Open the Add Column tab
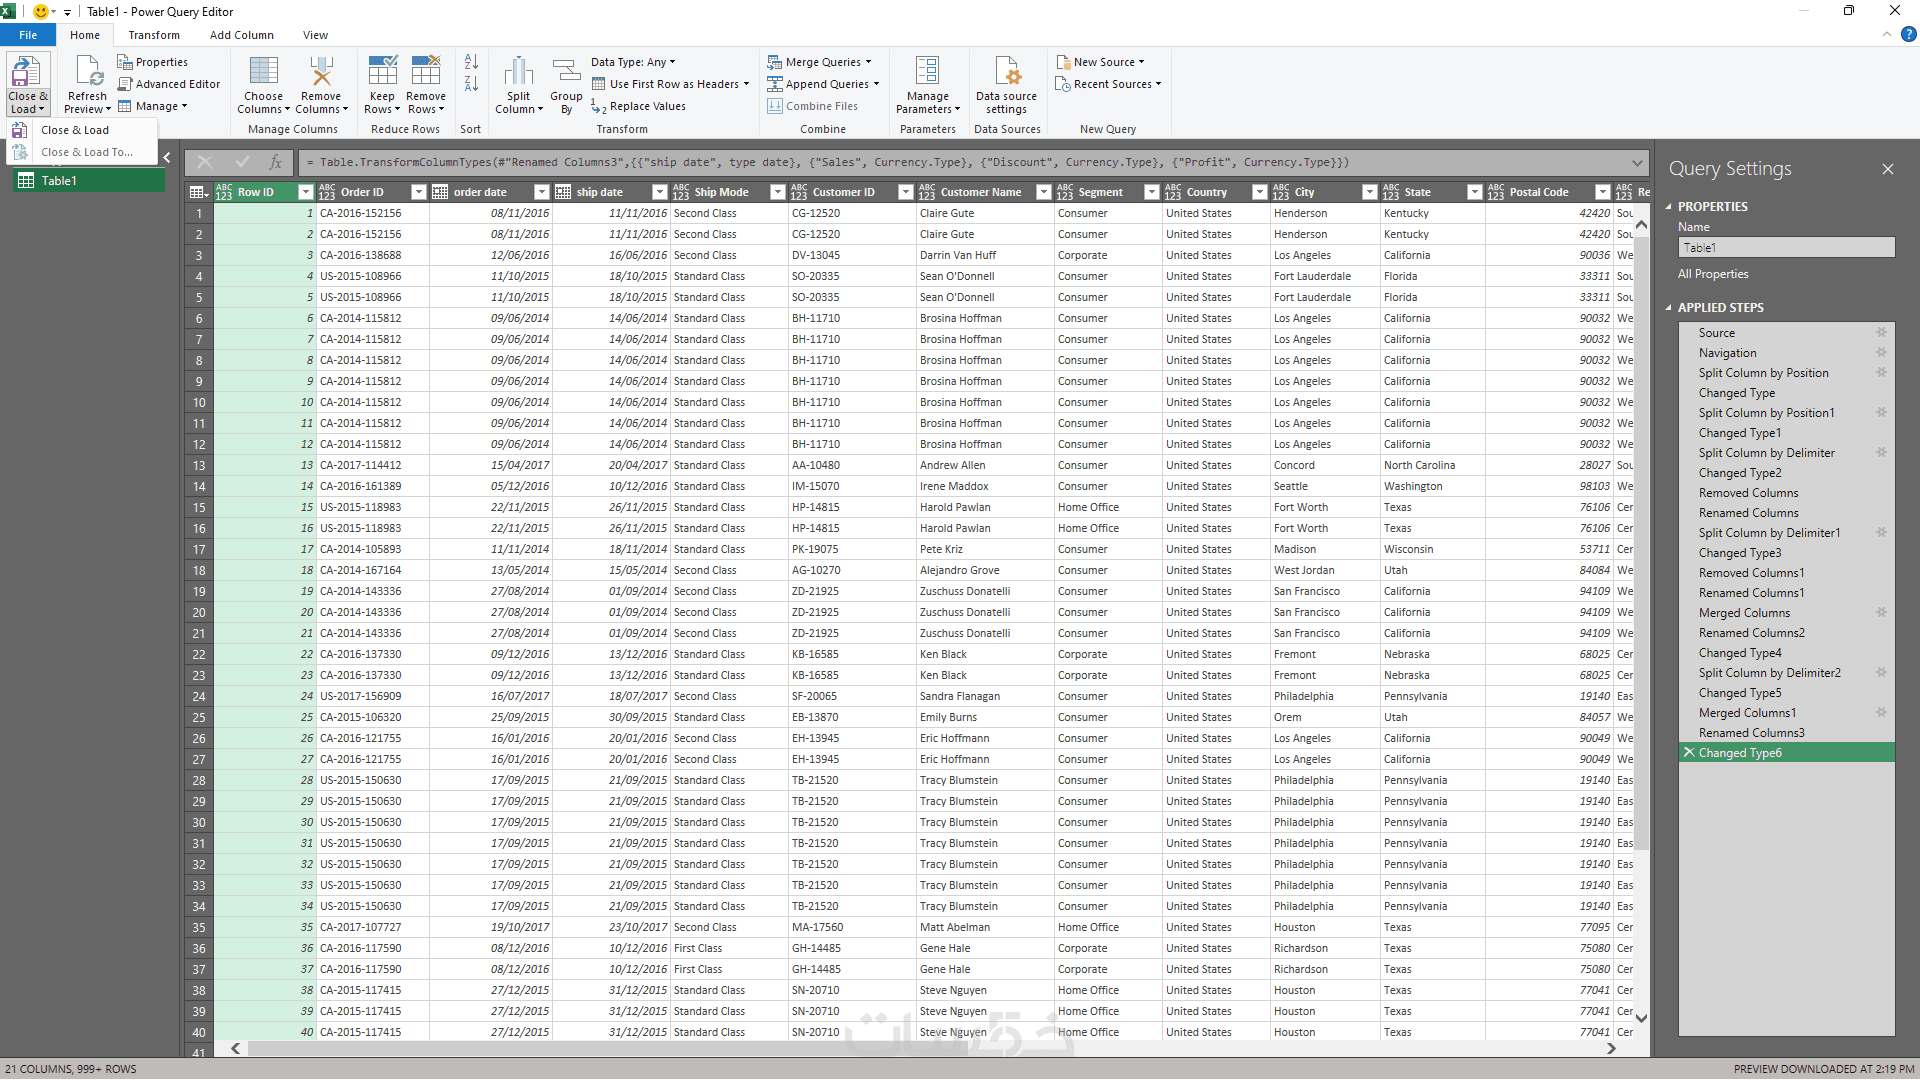The width and height of the screenshot is (1920, 1080). click(241, 35)
